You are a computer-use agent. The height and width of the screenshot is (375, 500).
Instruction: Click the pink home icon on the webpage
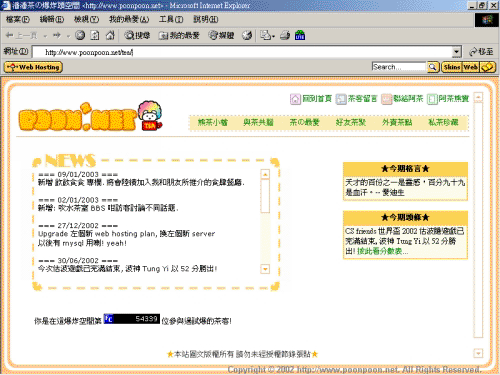click(x=295, y=99)
